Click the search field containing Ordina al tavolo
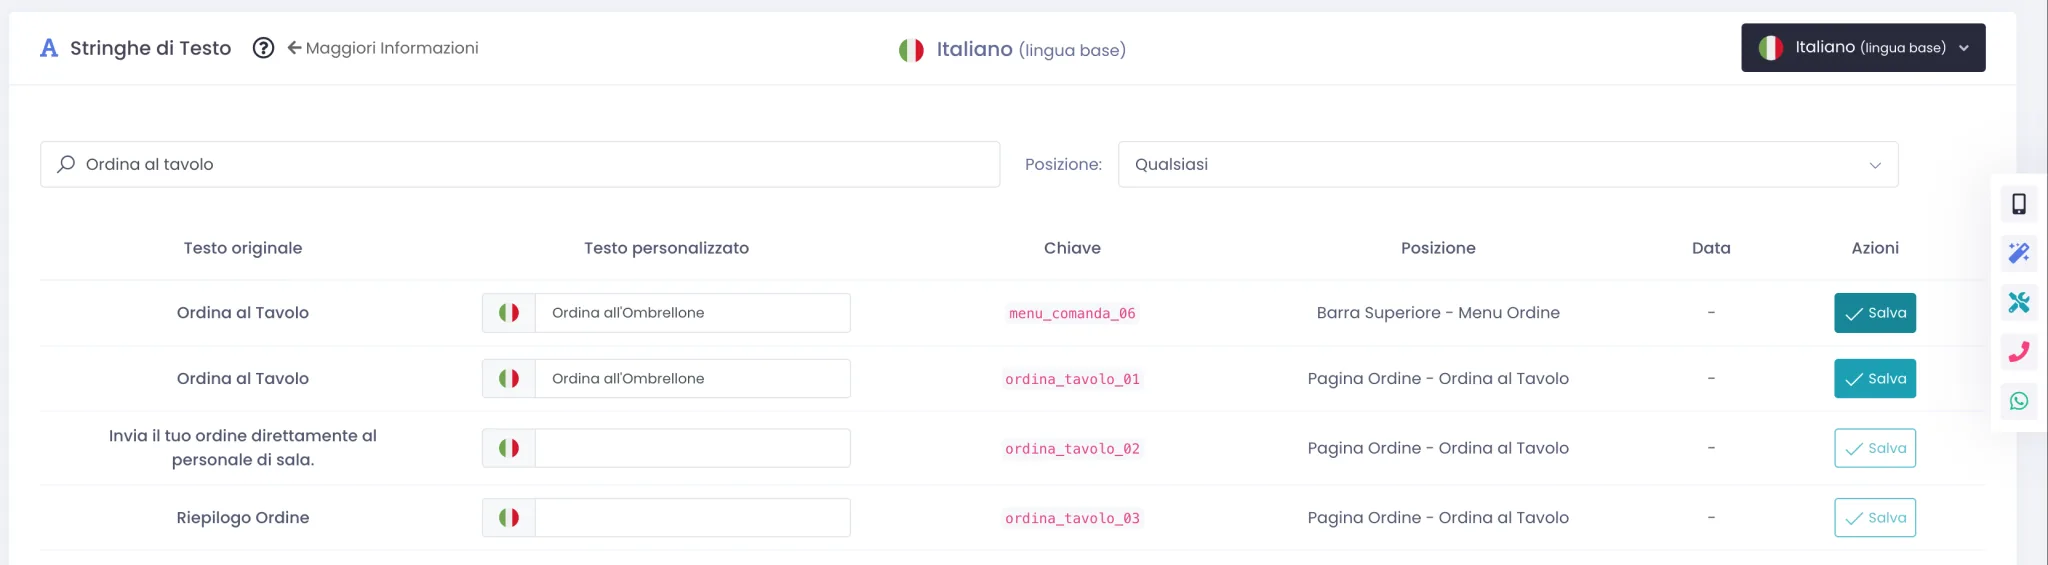2048x565 pixels. pyautogui.click(x=520, y=164)
